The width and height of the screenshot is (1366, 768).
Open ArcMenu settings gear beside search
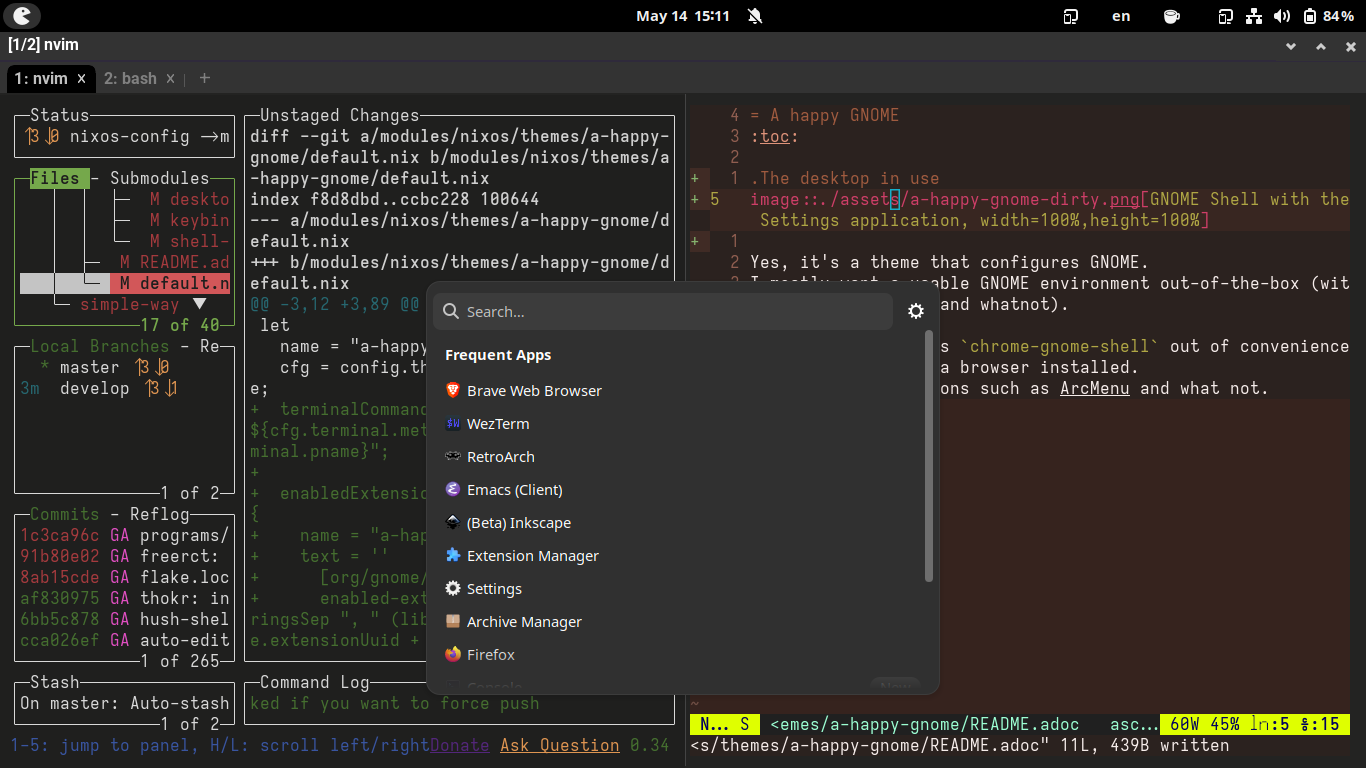(x=915, y=311)
